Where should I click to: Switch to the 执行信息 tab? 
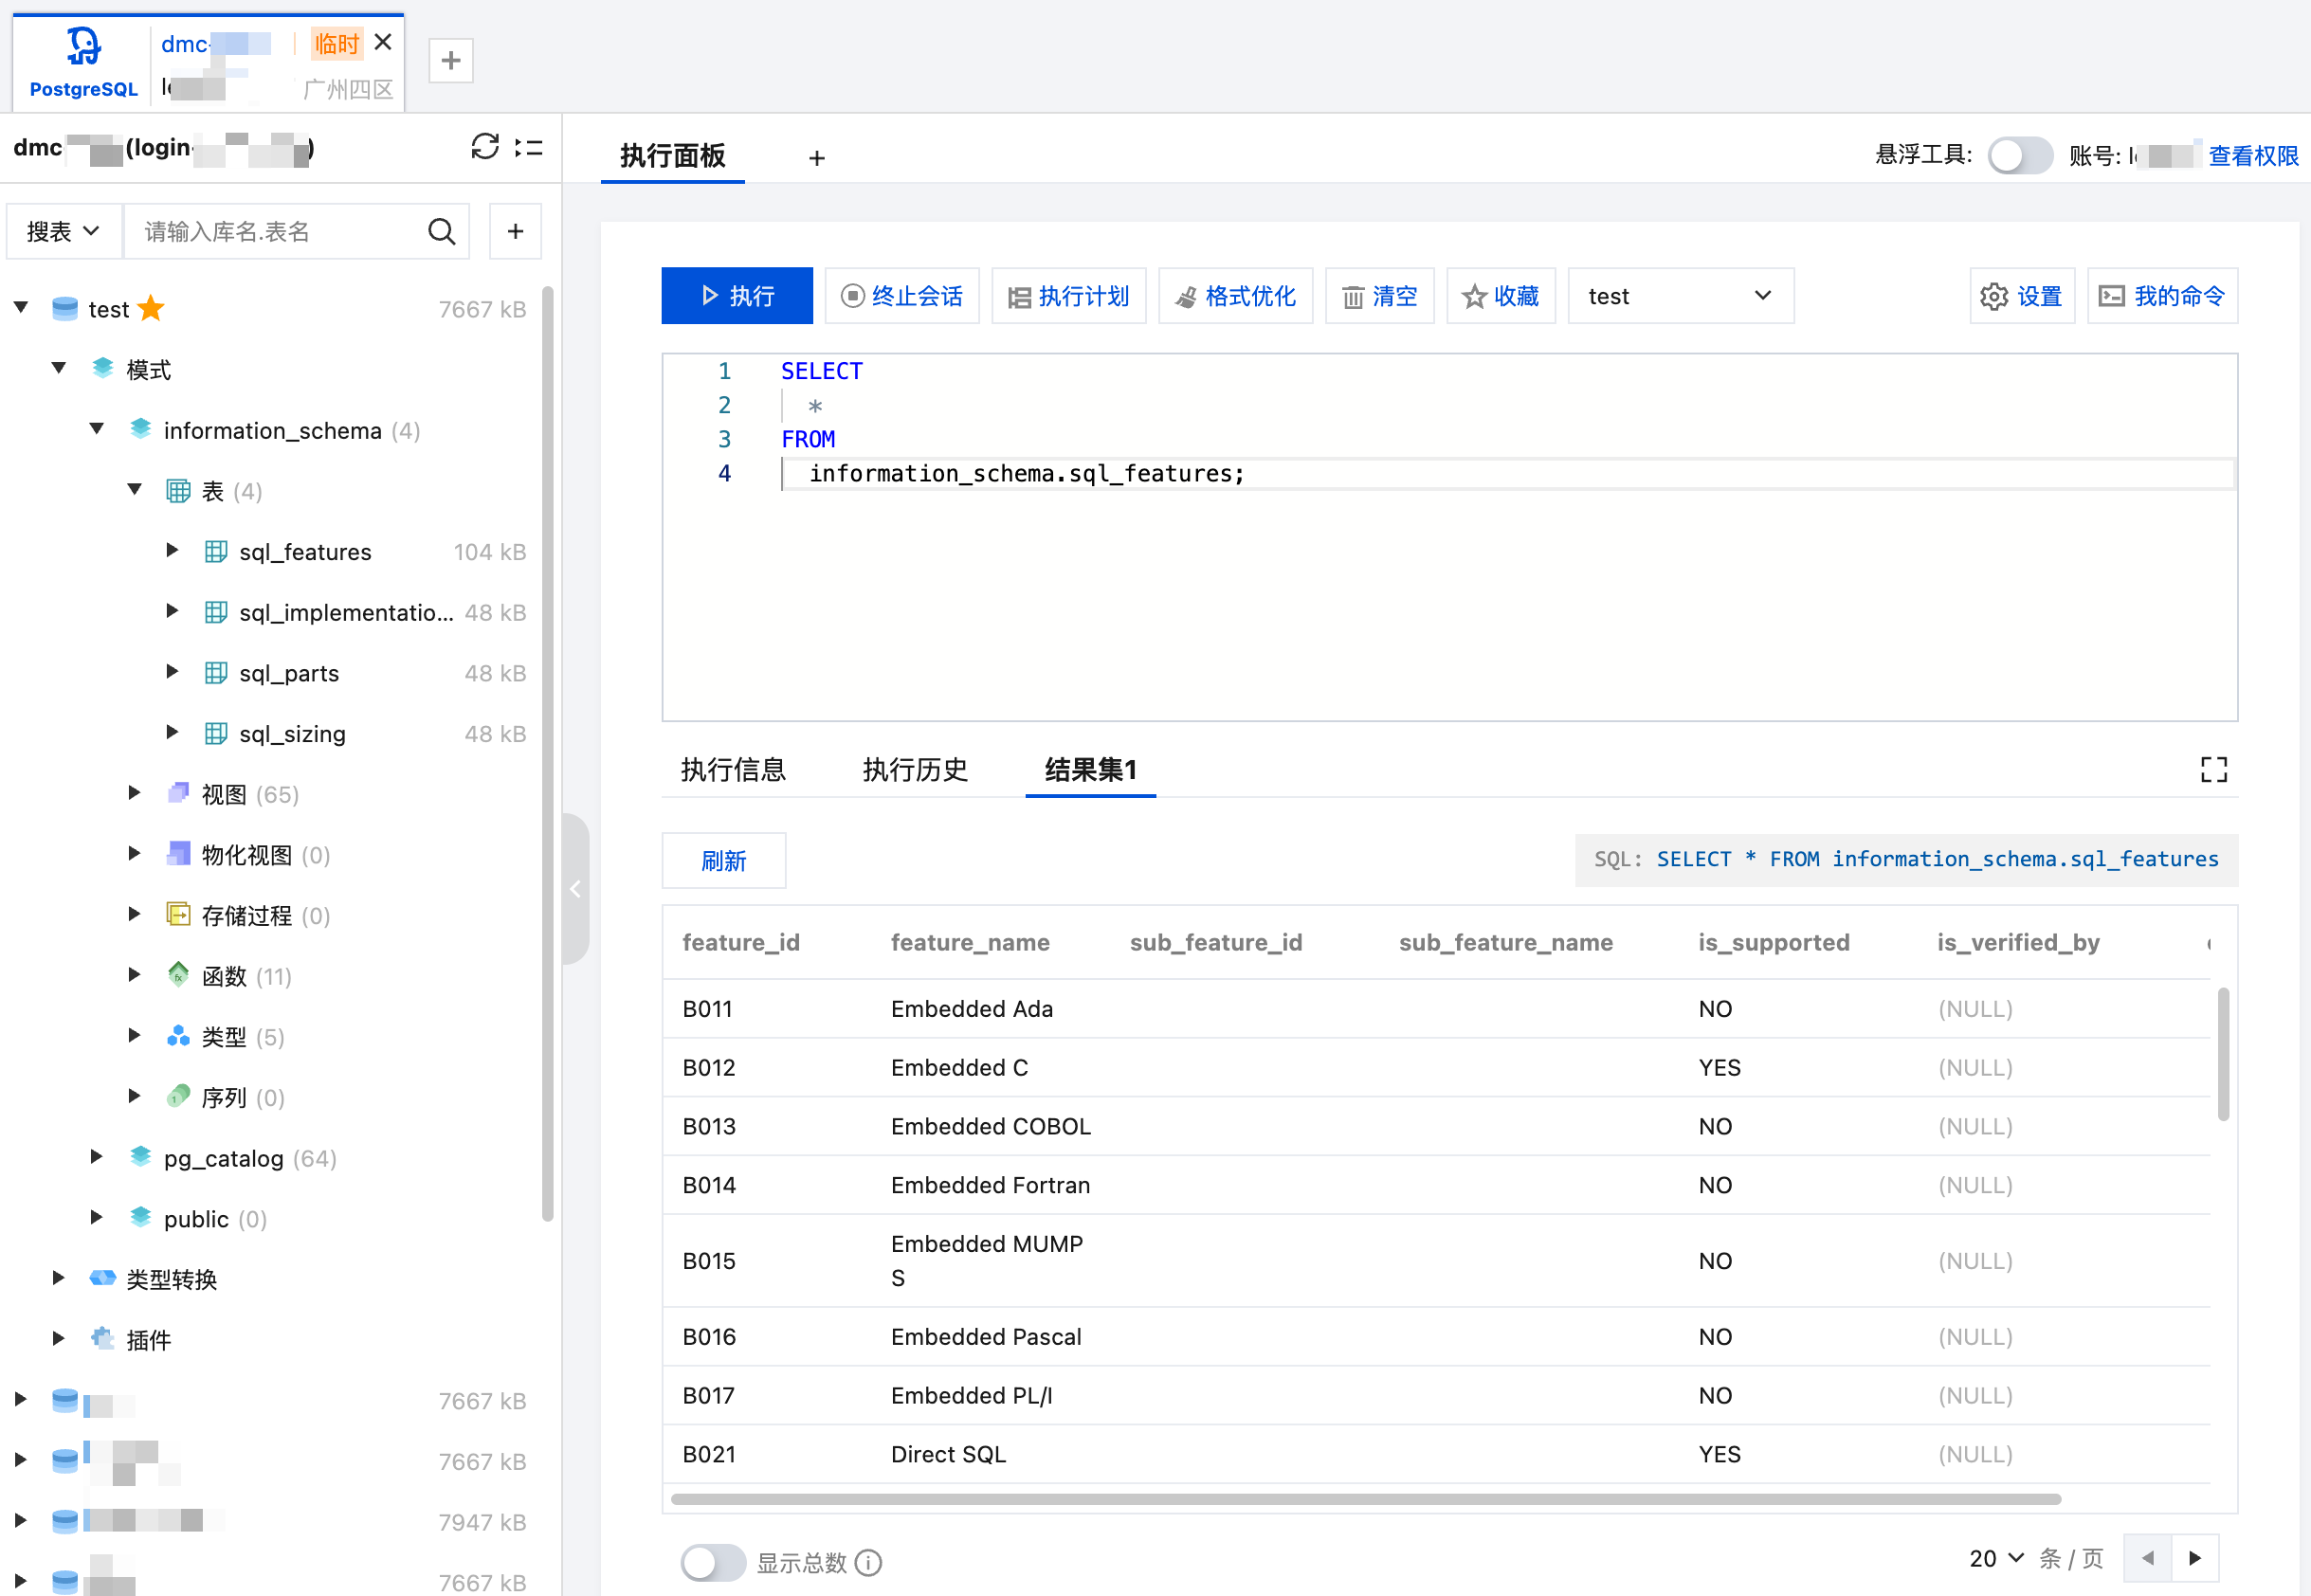733,769
